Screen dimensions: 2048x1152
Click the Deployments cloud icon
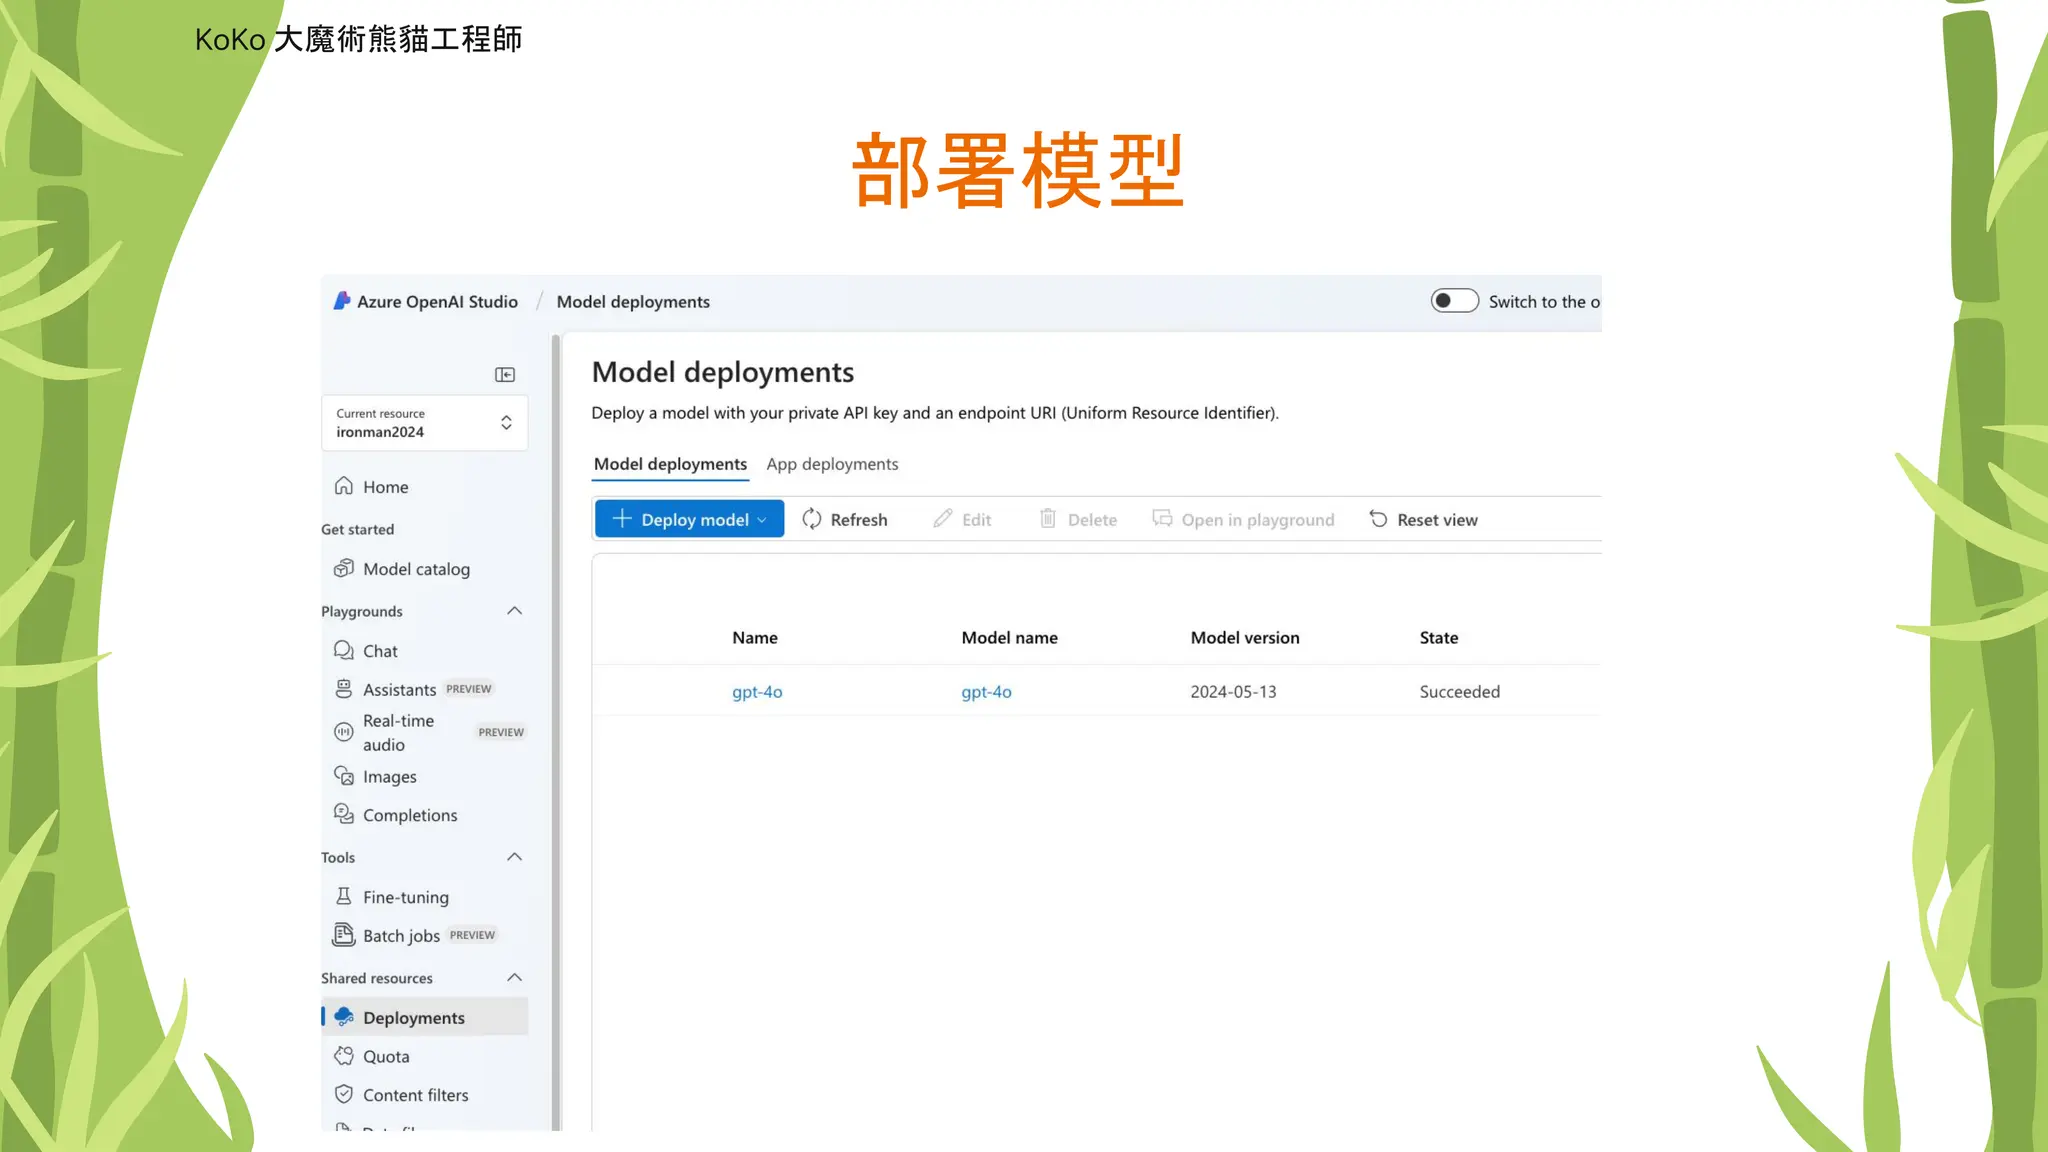(343, 1017)
